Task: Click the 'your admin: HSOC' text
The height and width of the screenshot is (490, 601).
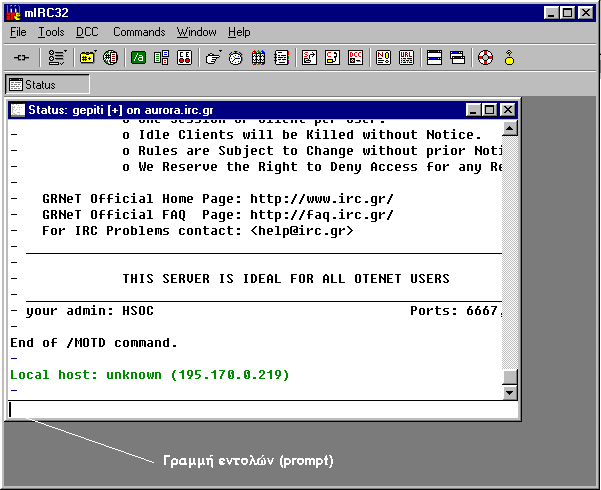Action: 90,311
